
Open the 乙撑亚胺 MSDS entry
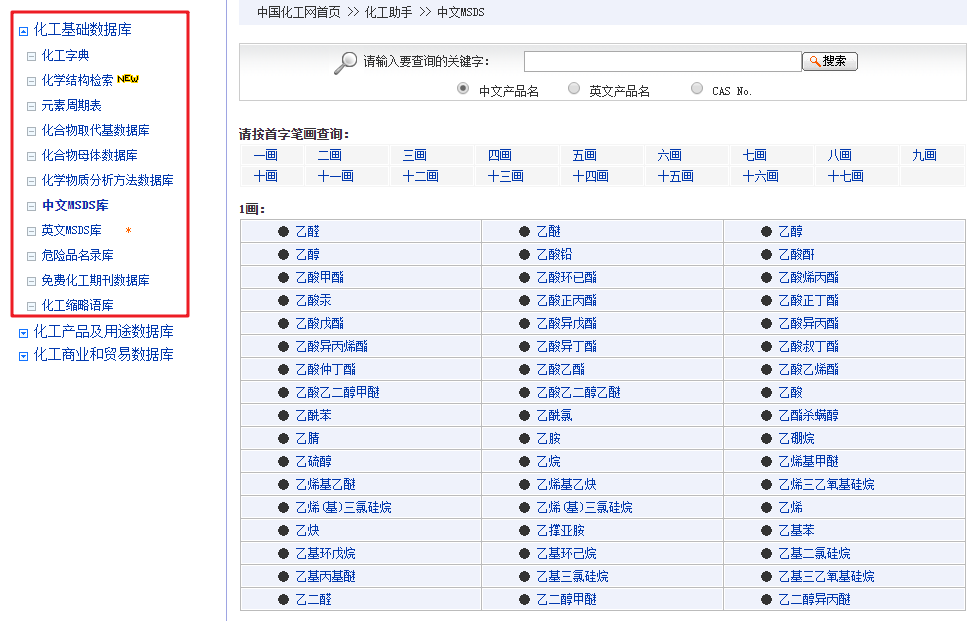pyautogui.click(x=561, y=530)
